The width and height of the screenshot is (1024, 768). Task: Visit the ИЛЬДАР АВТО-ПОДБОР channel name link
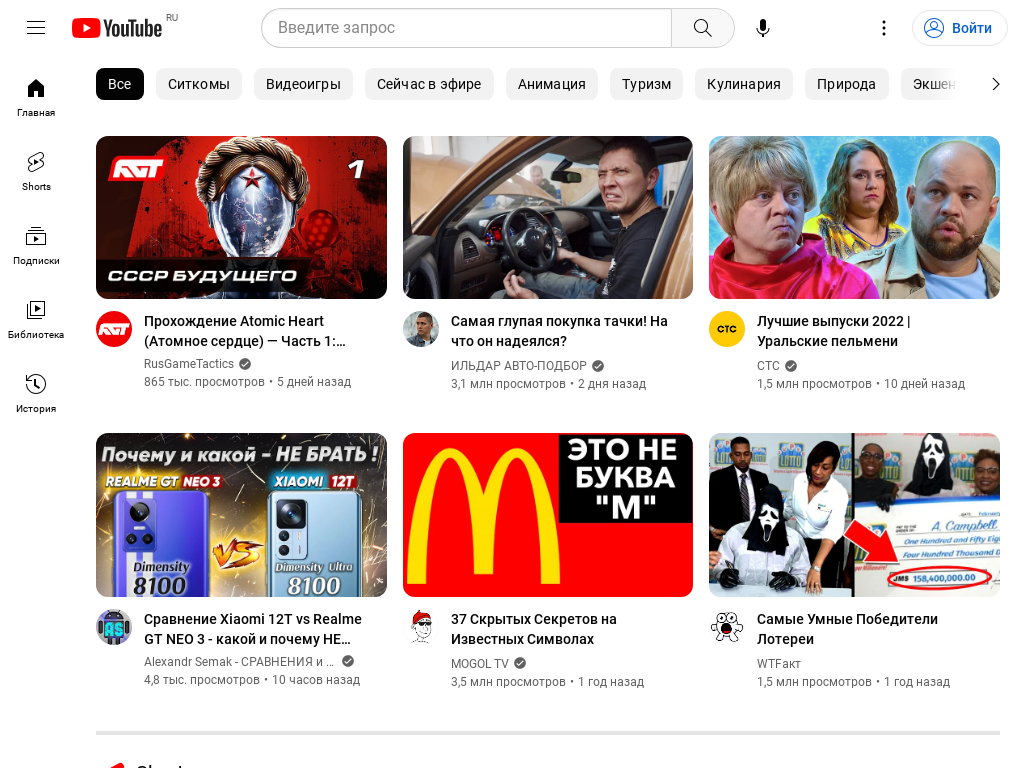519,366
